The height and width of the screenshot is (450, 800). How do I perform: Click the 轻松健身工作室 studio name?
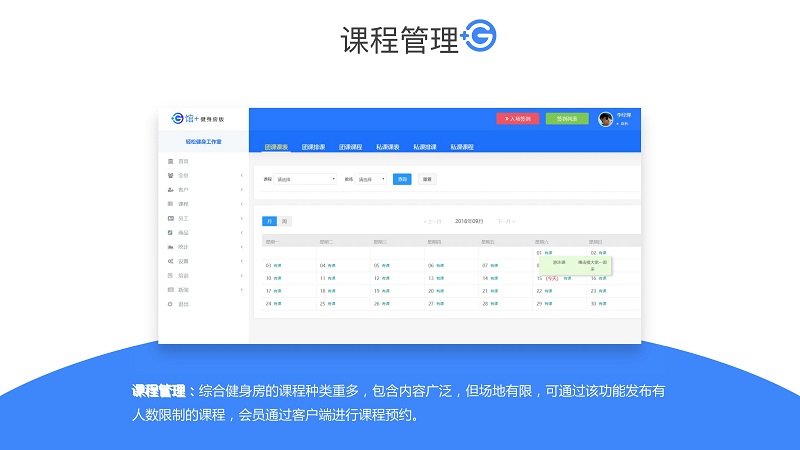pos(204,142)
